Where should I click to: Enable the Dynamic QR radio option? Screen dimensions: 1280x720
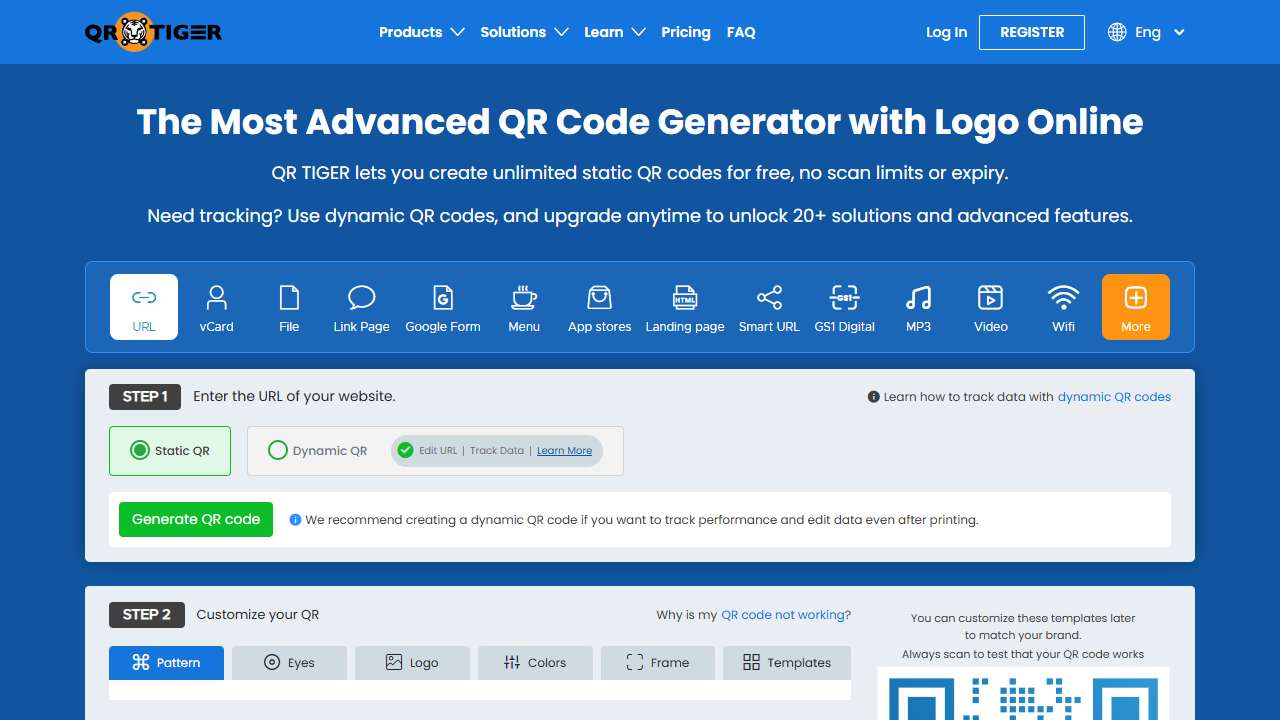[x=278, y=451]
